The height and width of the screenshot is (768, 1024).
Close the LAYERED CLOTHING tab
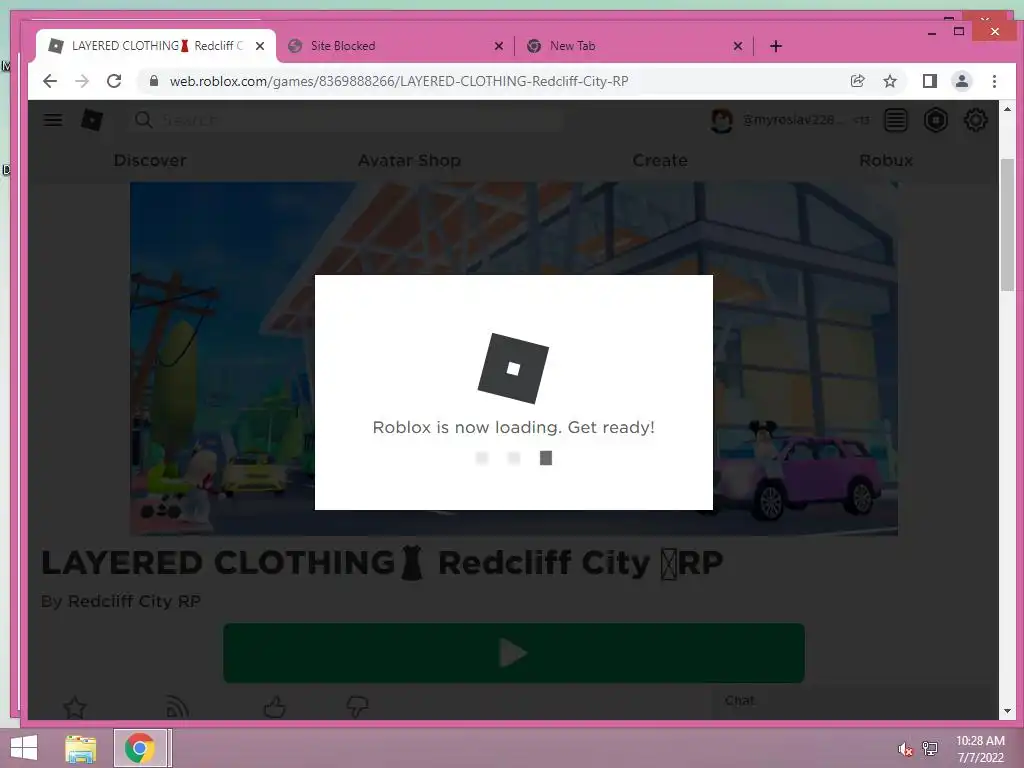point(260,46)
